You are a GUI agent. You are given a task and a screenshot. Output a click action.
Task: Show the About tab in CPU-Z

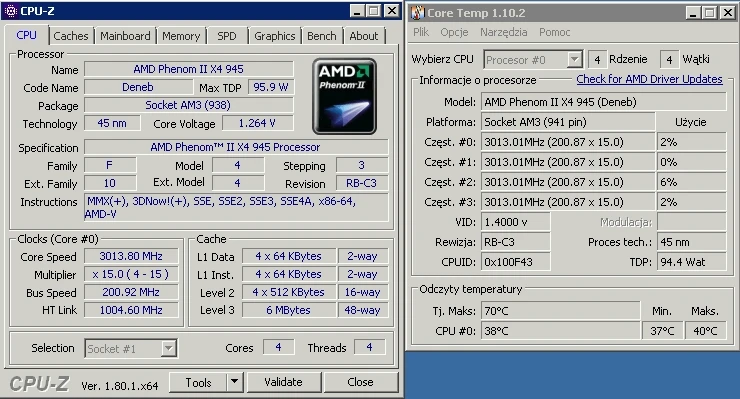[x=364, y=36]
